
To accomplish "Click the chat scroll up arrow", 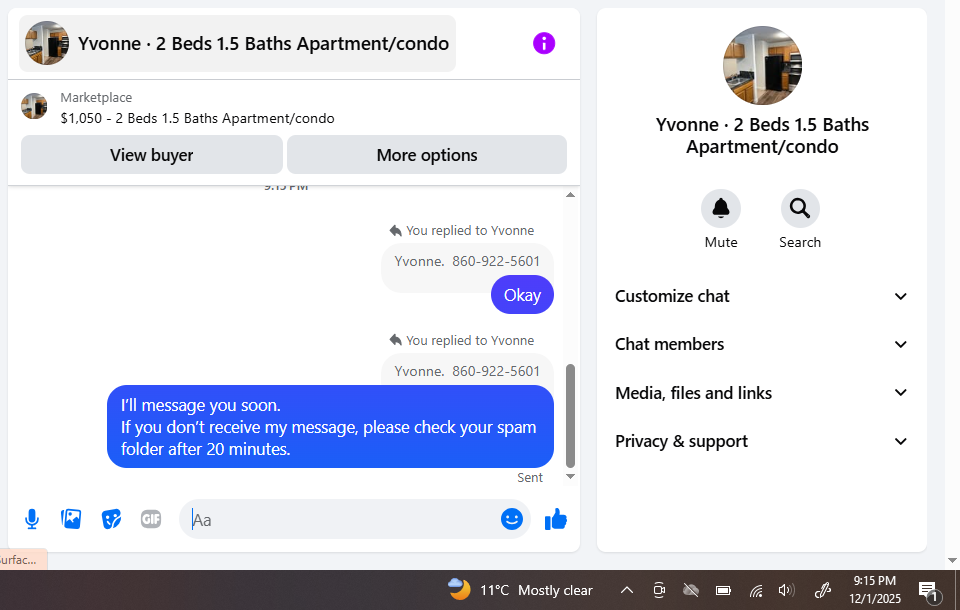I will click(570, 195).
